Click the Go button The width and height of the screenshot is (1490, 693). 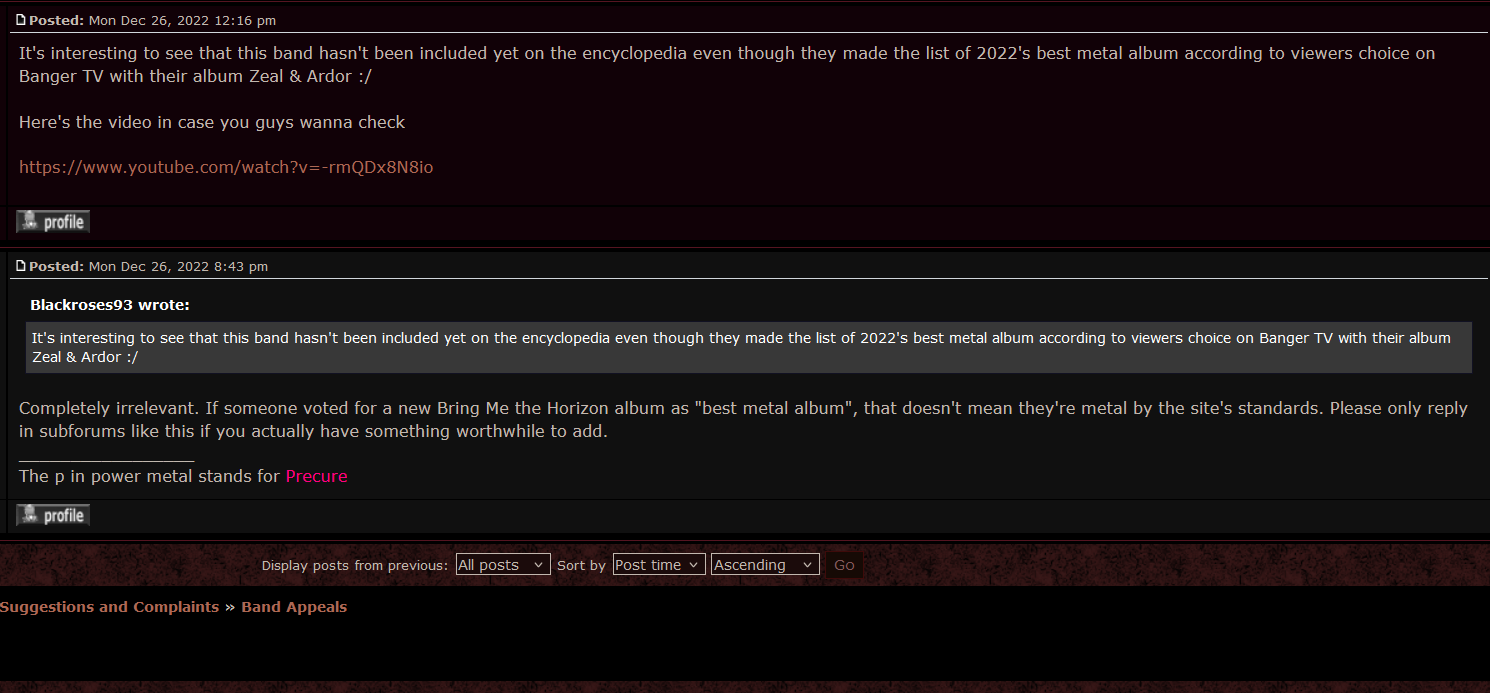(844, 565)
